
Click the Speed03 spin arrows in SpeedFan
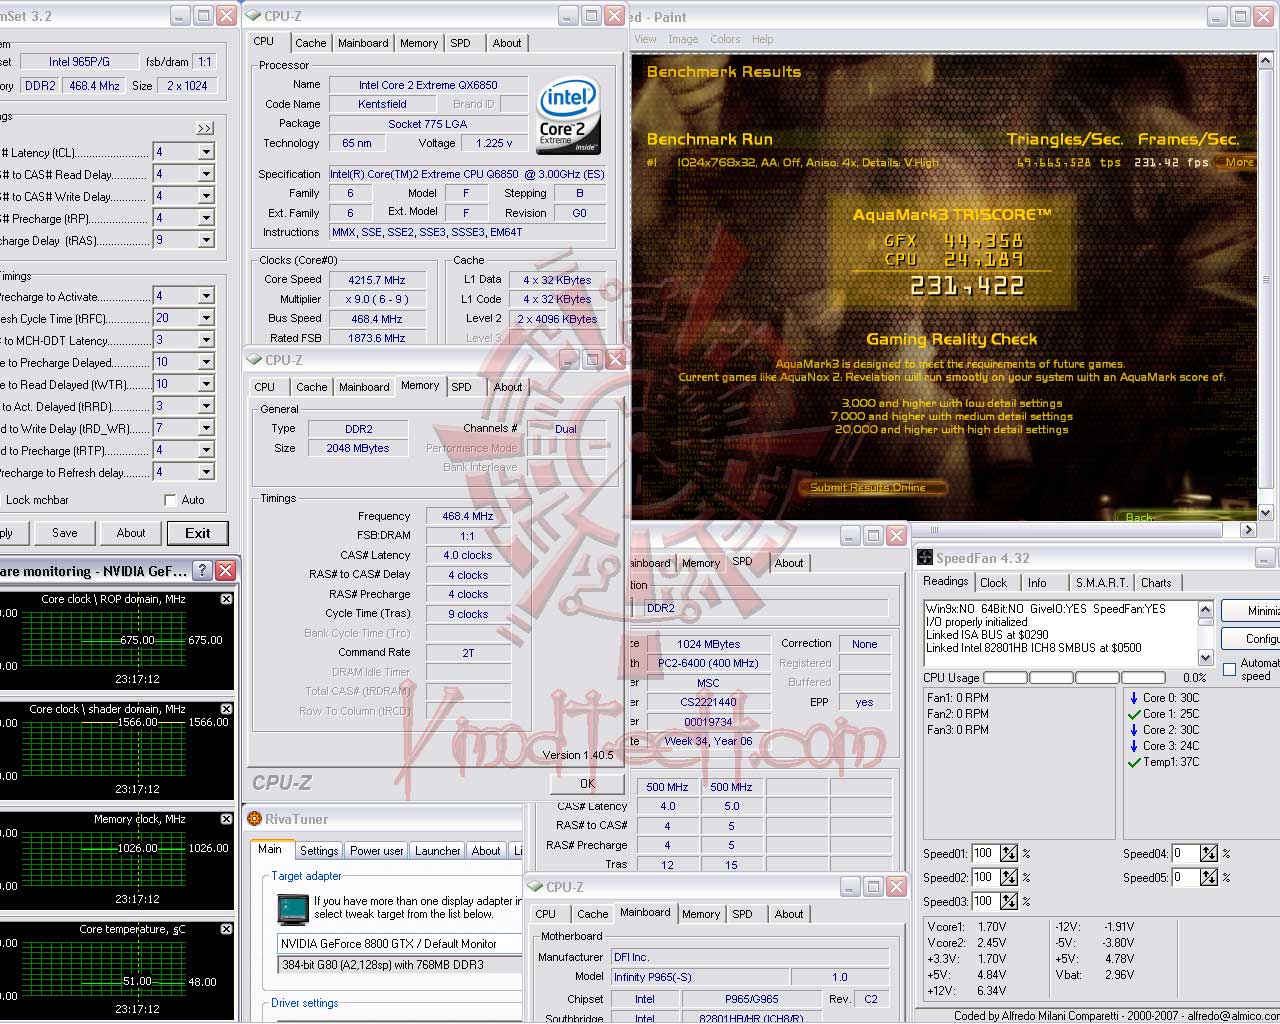1009,901
